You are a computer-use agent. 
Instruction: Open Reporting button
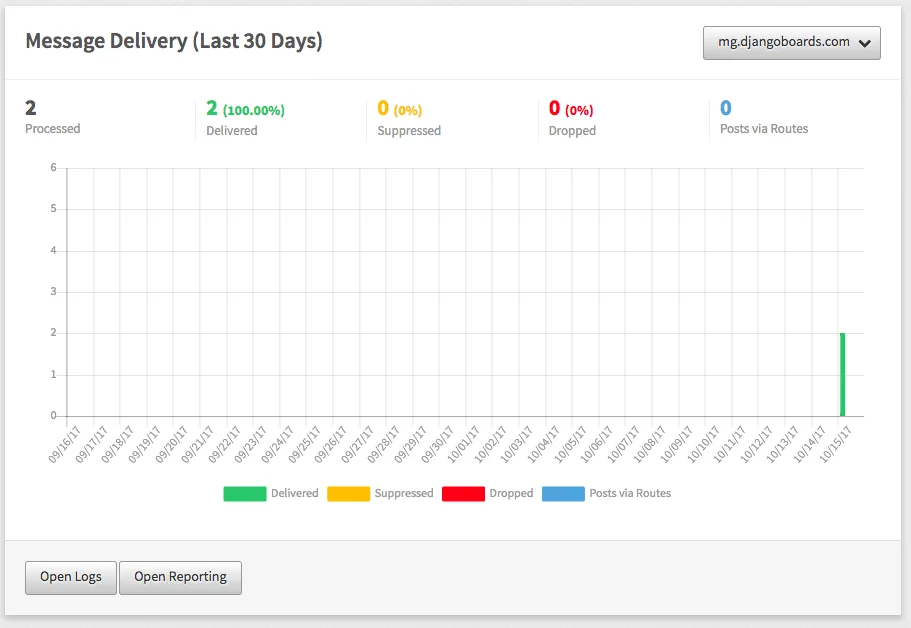click(x=180, y=577)
